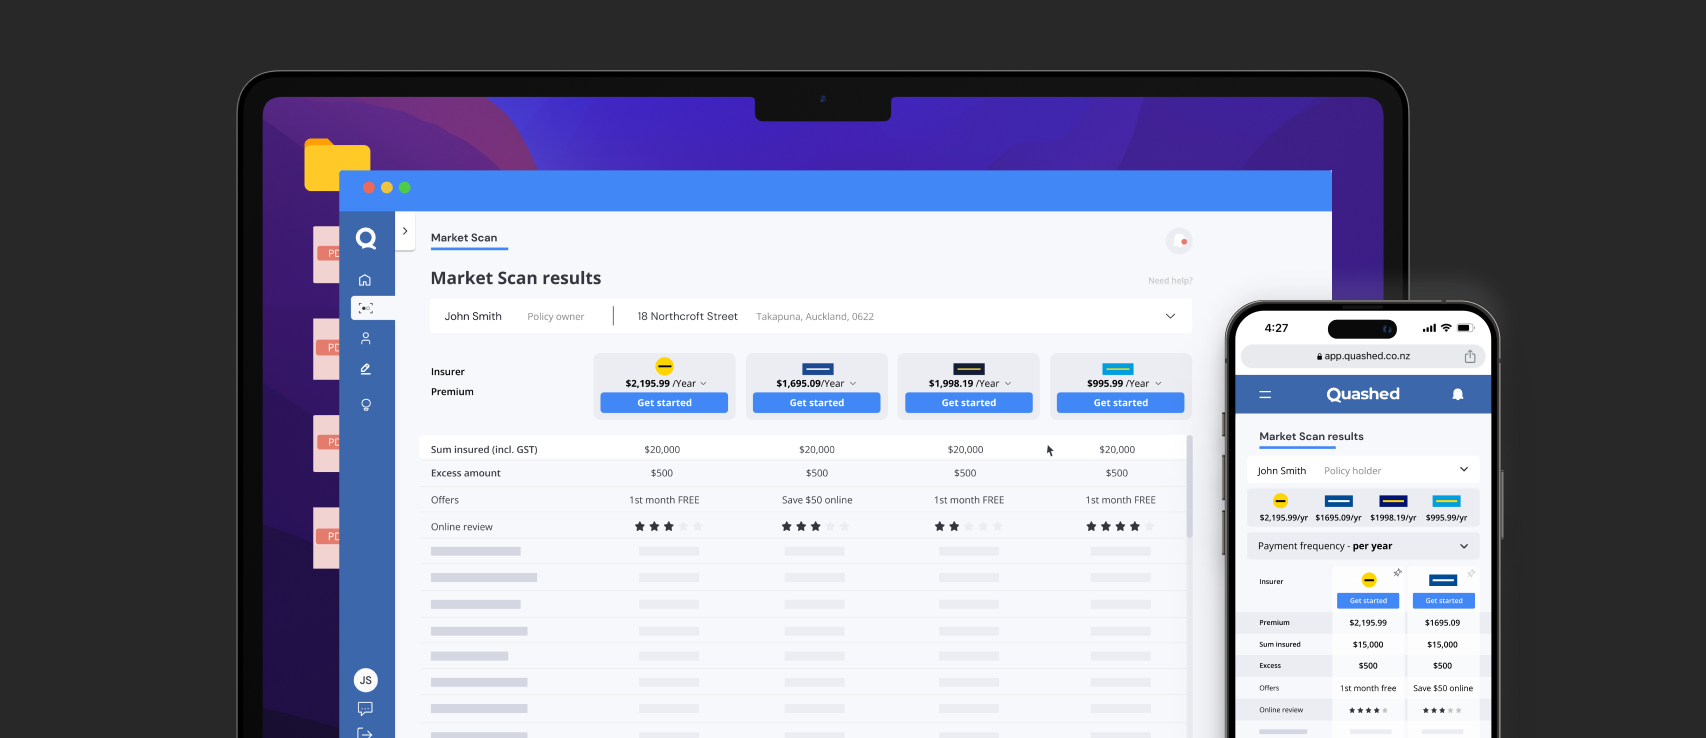Image resolution: width=1706 pixels, height=738 pixels.
Task: Open the /Year dropdown beside $1,695.09
Action: (x=853, y=384)
